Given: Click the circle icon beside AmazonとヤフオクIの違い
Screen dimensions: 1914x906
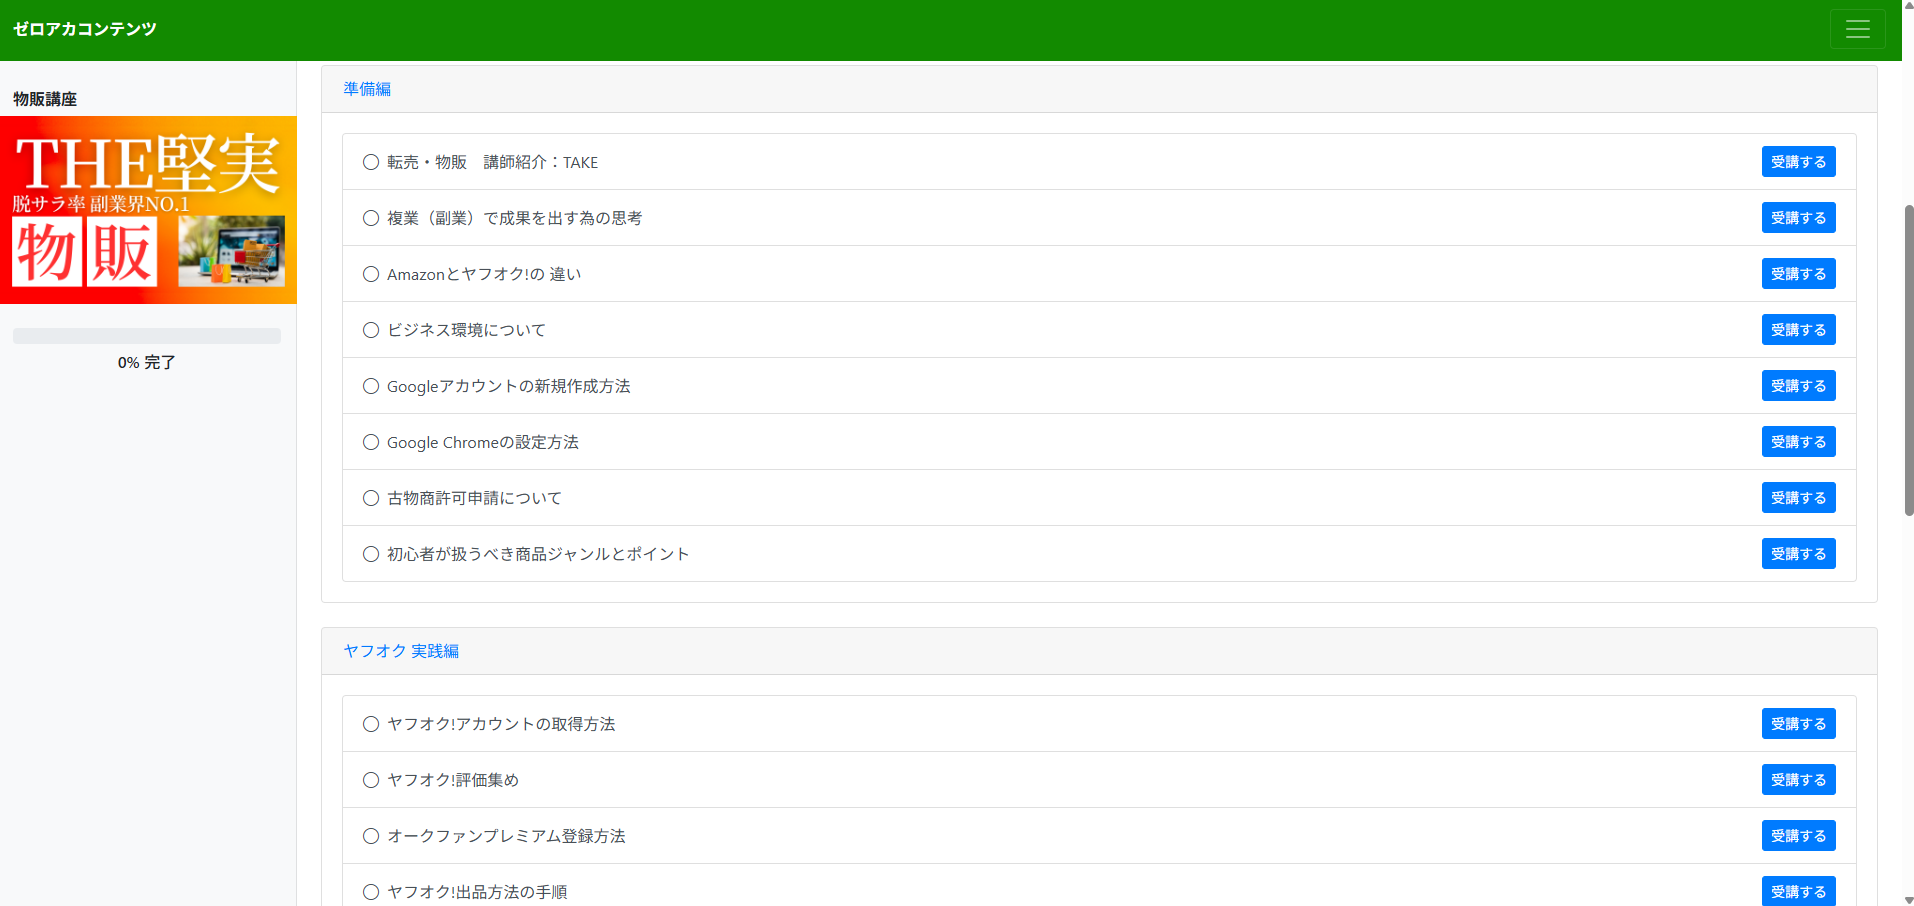Looking at the screenshot, I should 371,274.
